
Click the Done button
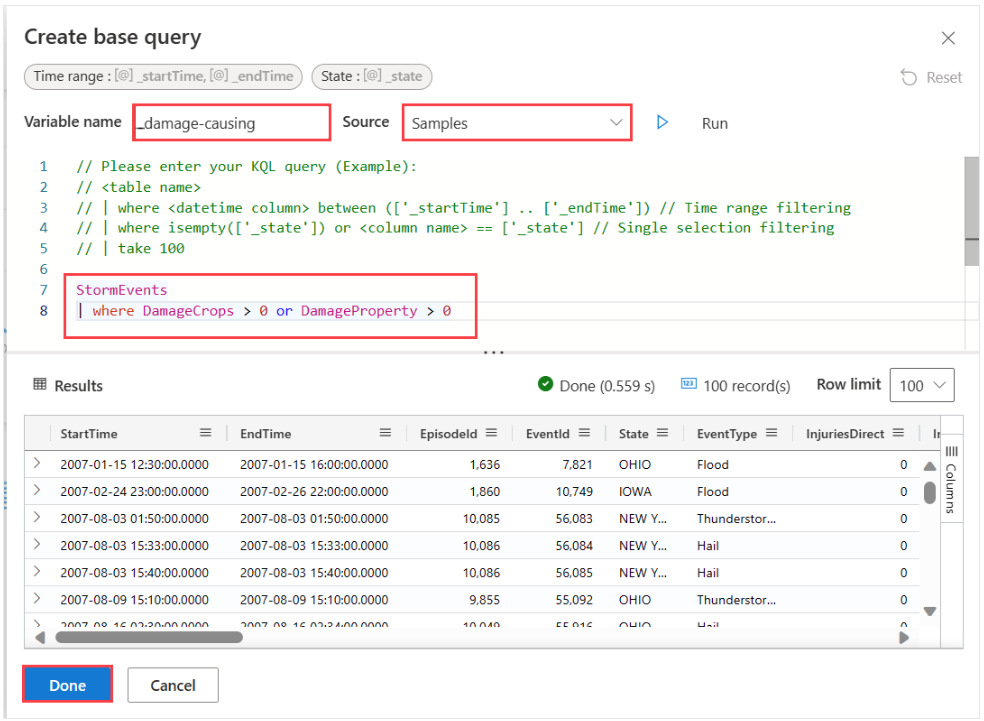point(68,685)
